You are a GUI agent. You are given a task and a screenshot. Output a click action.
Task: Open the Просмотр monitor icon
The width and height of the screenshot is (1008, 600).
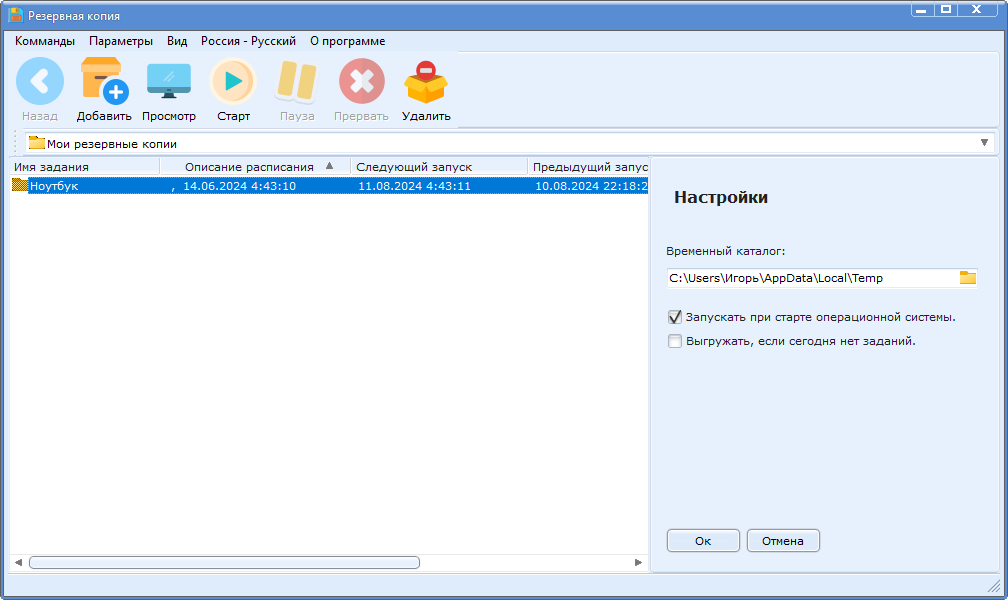click(x=169, y=82)
